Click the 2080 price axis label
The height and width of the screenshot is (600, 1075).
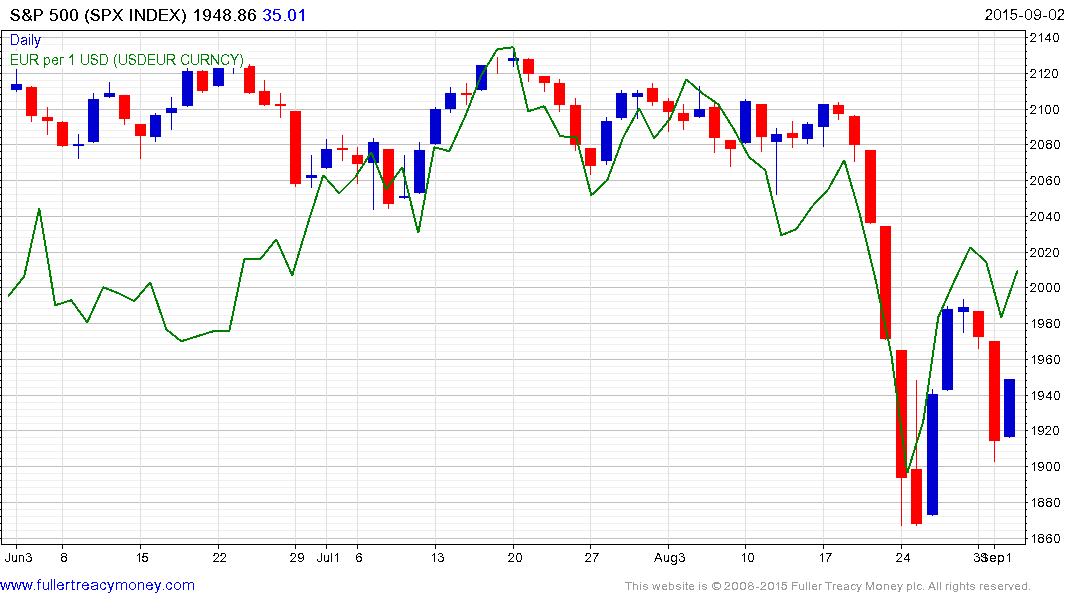coord(1045,145)
